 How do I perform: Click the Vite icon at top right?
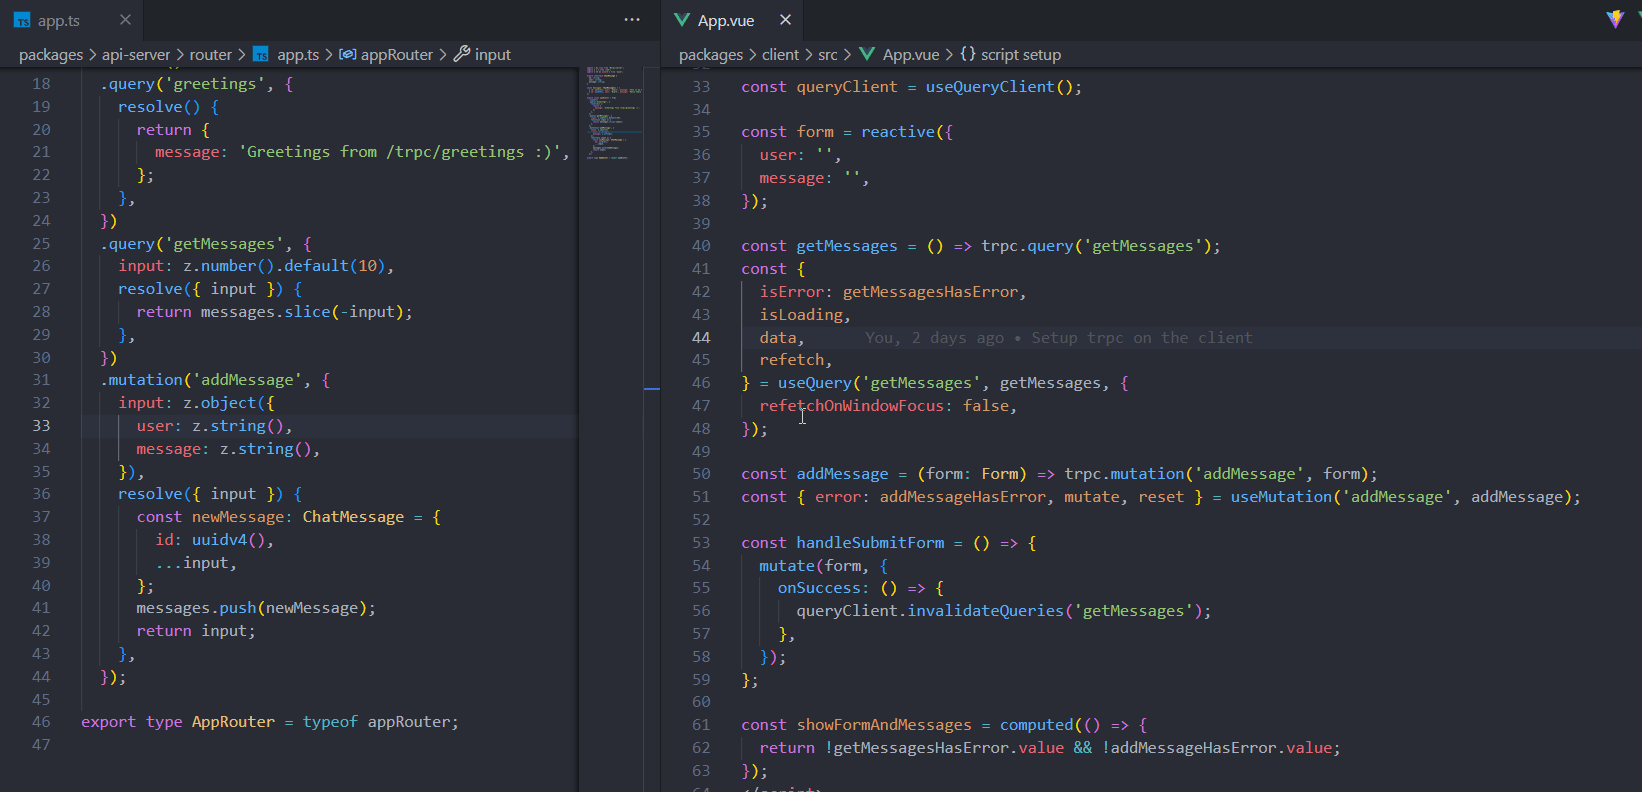click(x=1615, y=20)
